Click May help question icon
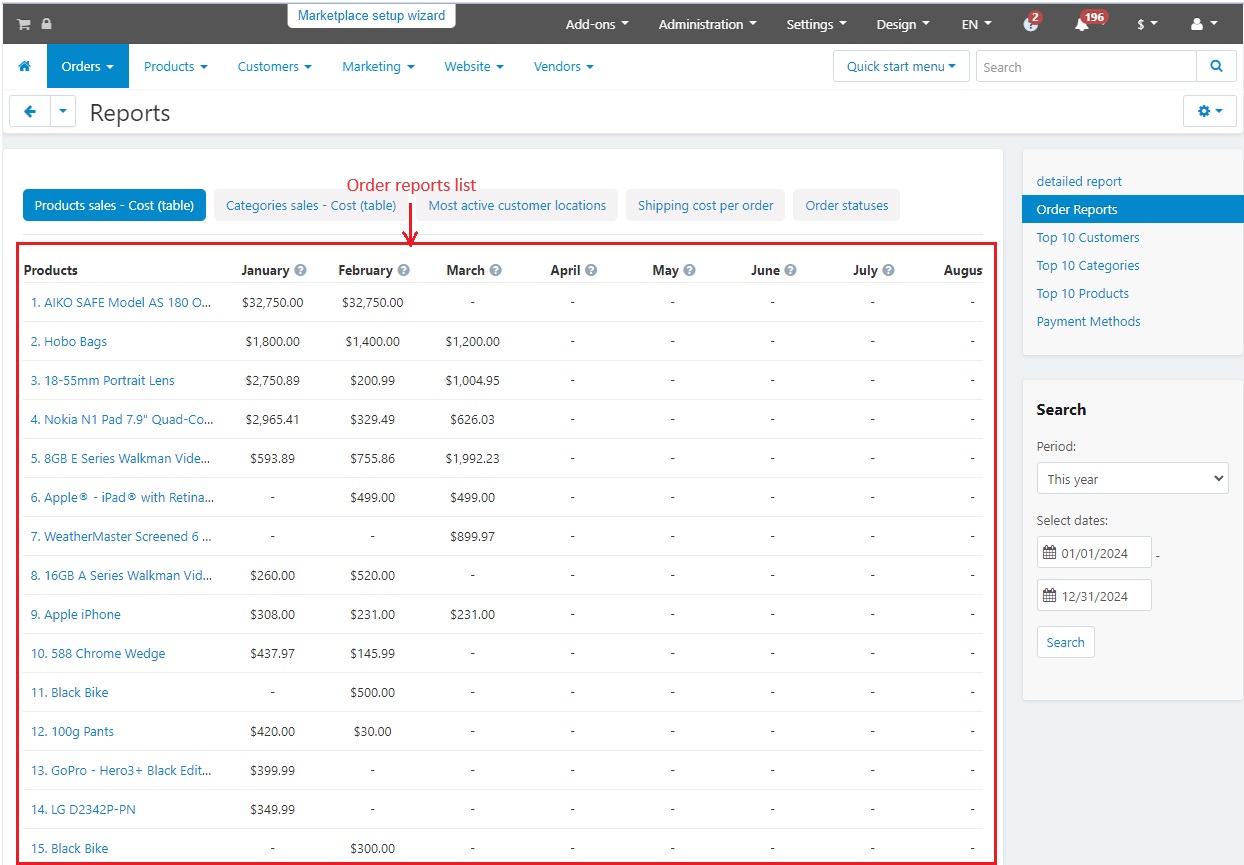The width and height of the screenshot is (1244, 865). (x=690, y=270)
